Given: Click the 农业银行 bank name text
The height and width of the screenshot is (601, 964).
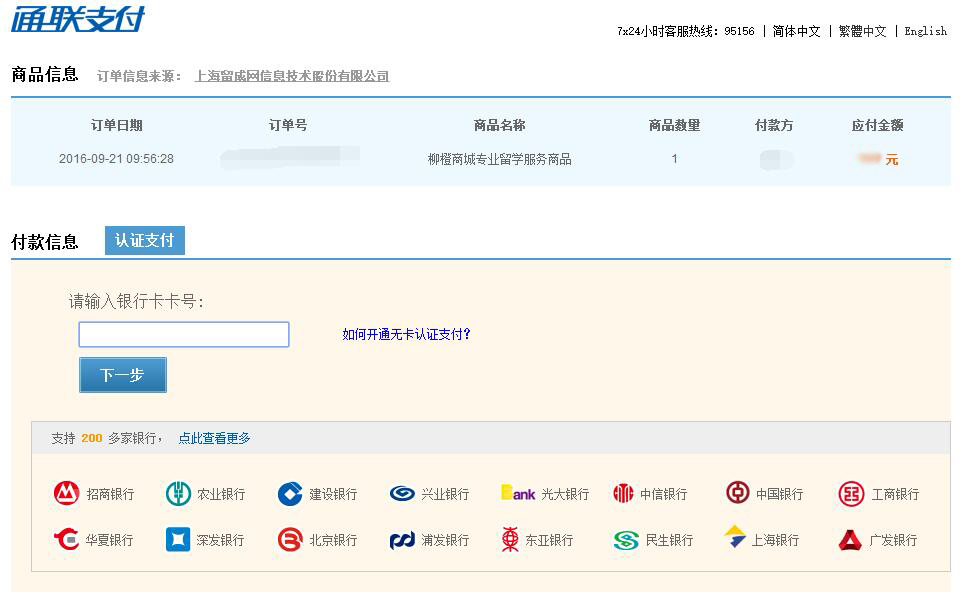Looking at the screenshot, I should [x=221, y=494].
